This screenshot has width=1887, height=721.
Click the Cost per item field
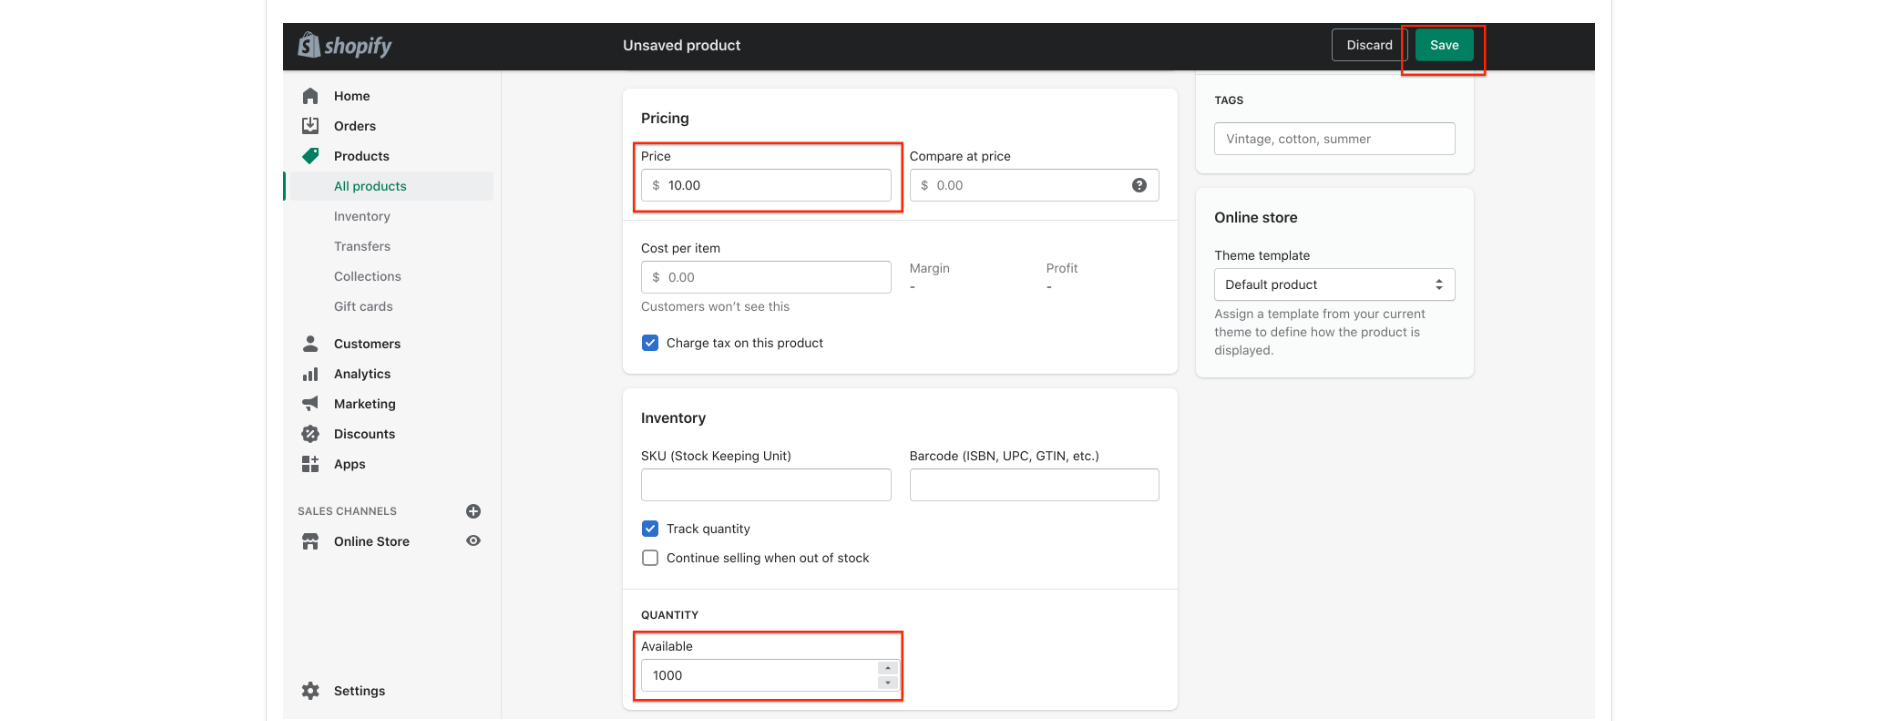coord(766,277)
